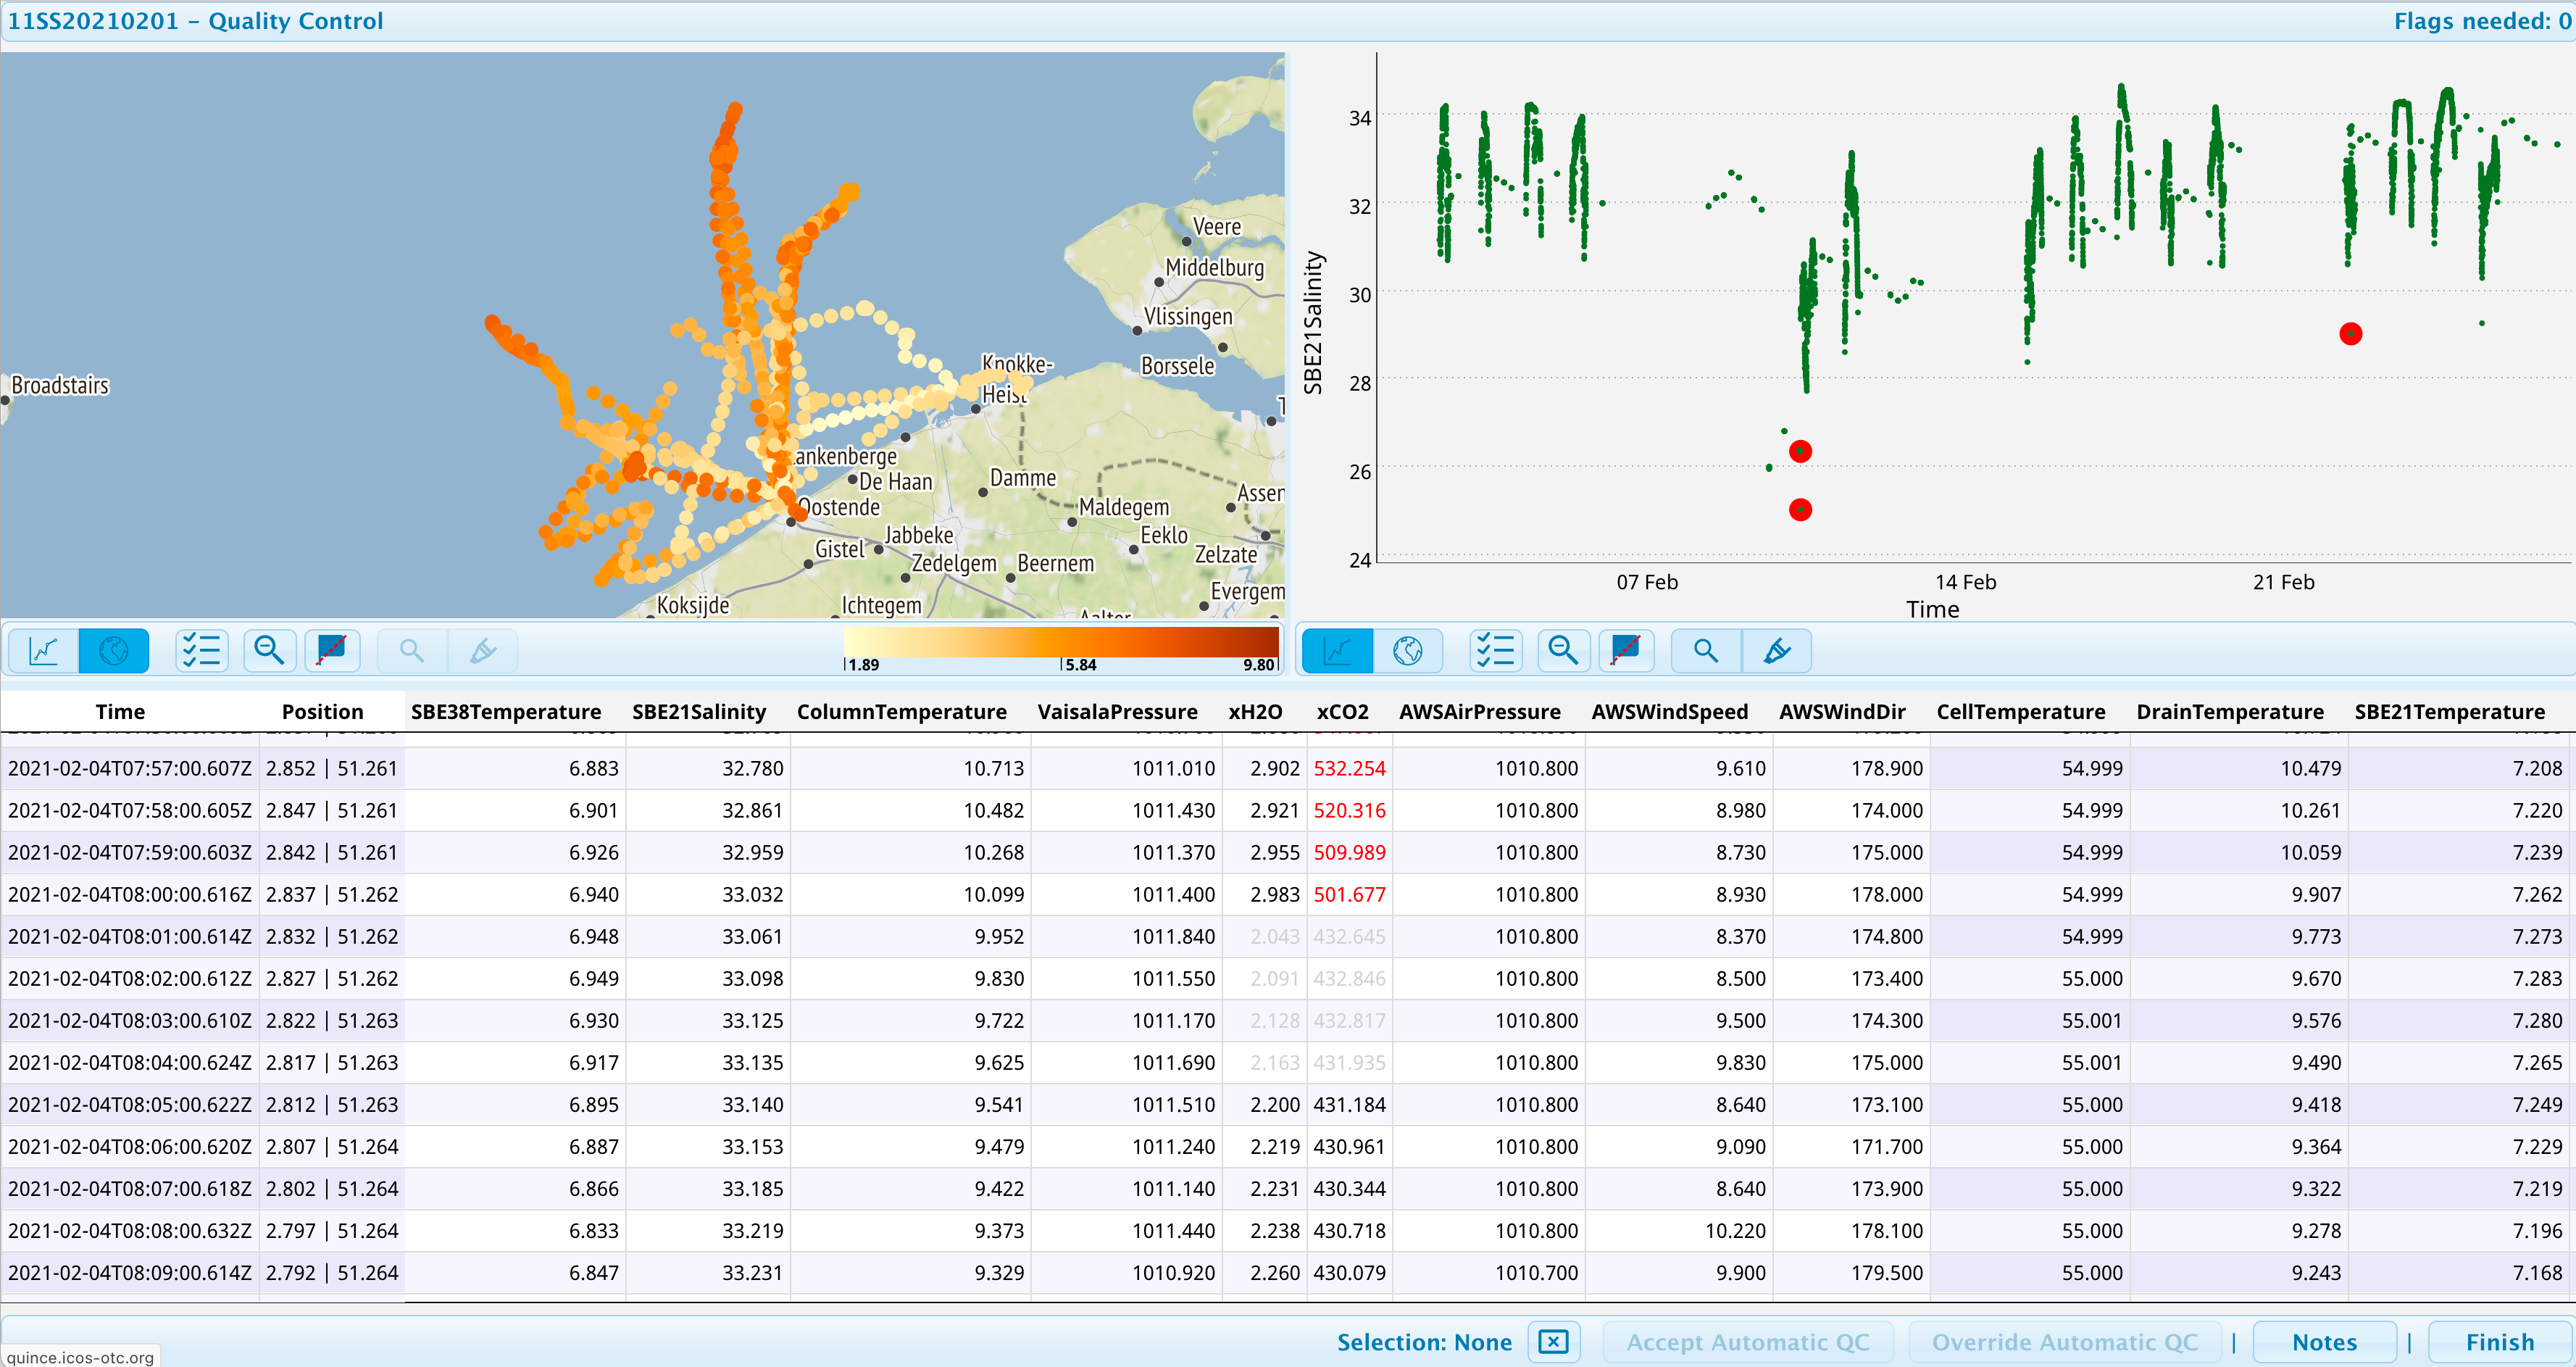Viewport: 2576px width, 1367px height.
Task: Reset zoom on the left map panel
Action: 269,651
